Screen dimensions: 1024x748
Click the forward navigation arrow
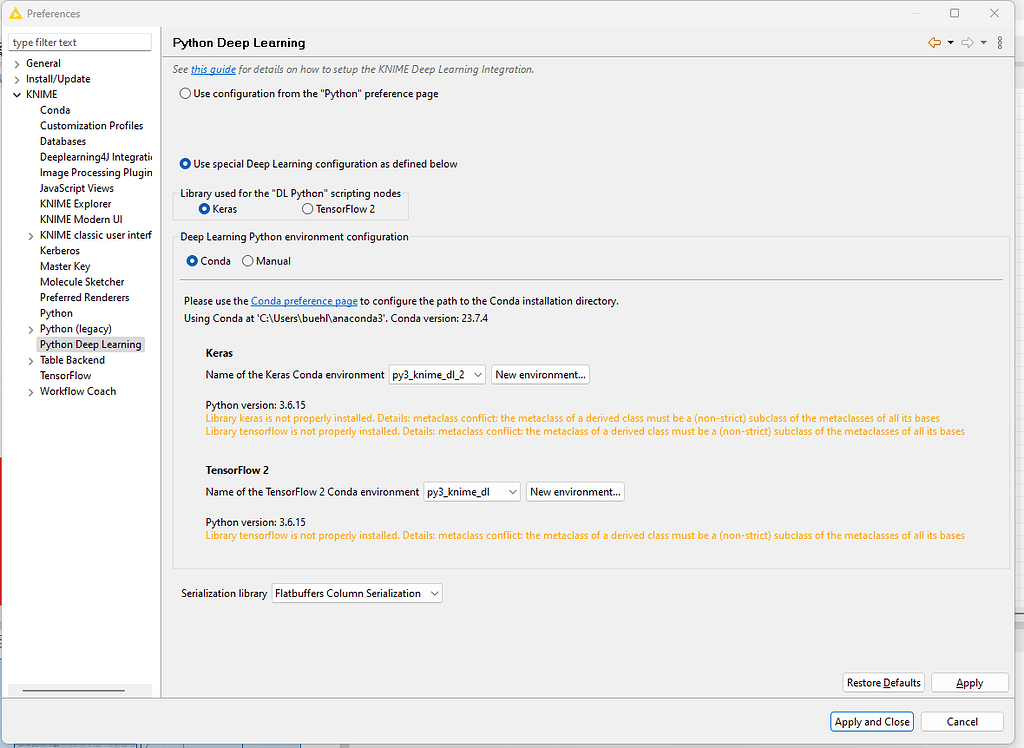pos(967,42)
